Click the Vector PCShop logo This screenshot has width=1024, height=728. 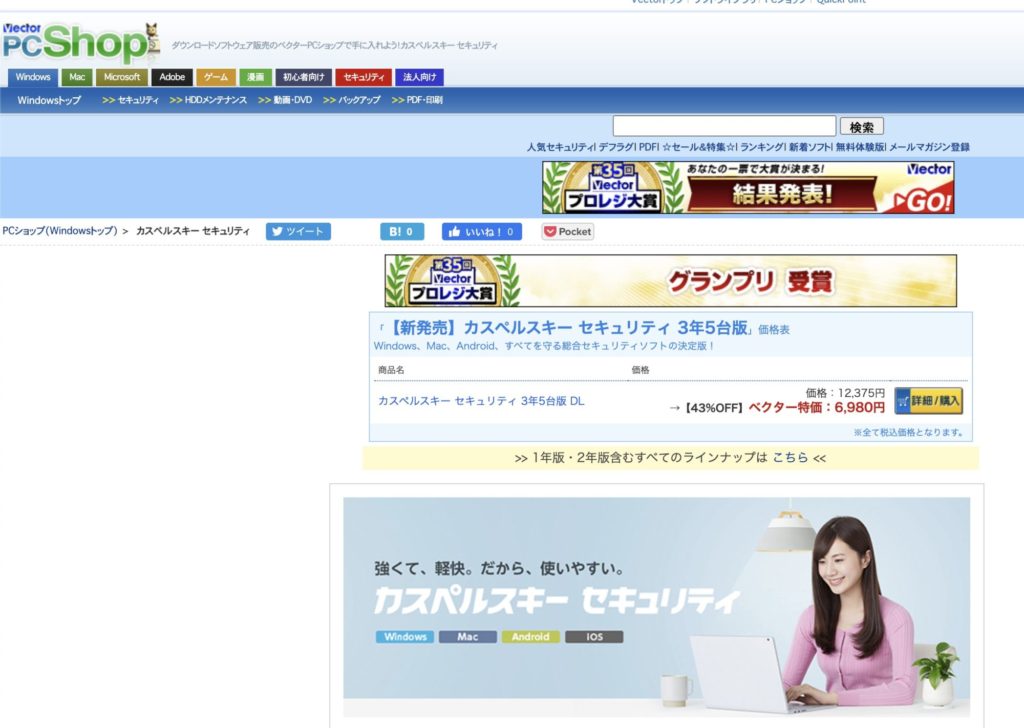tap(80, 43)
